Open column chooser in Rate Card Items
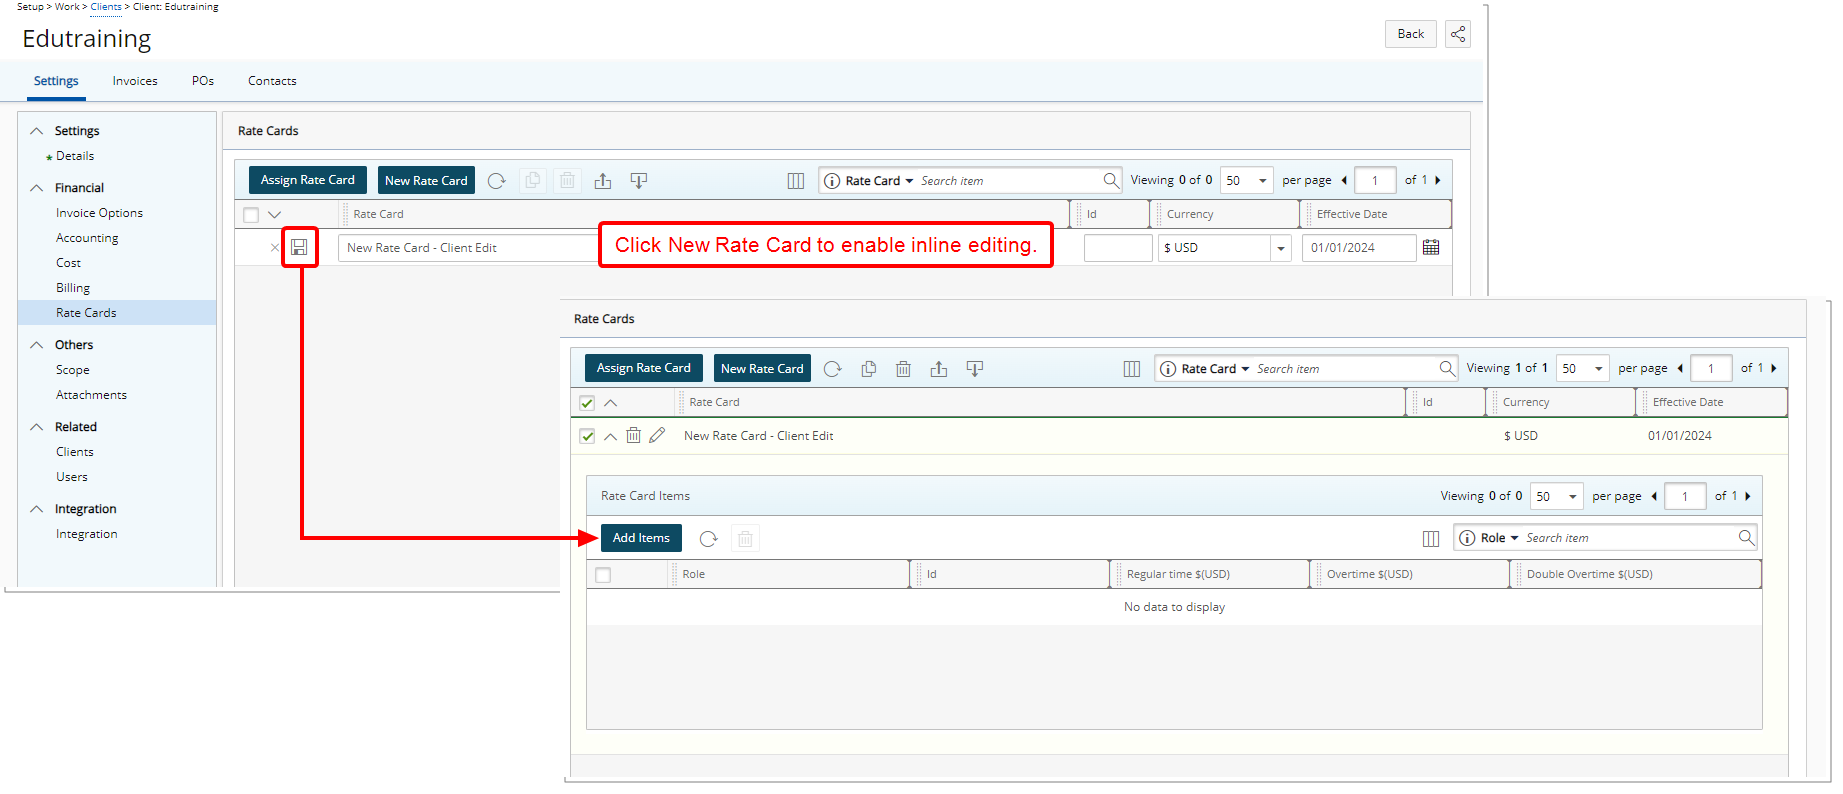Viewport: 1843px width, 794px height. coord(1431,539)
